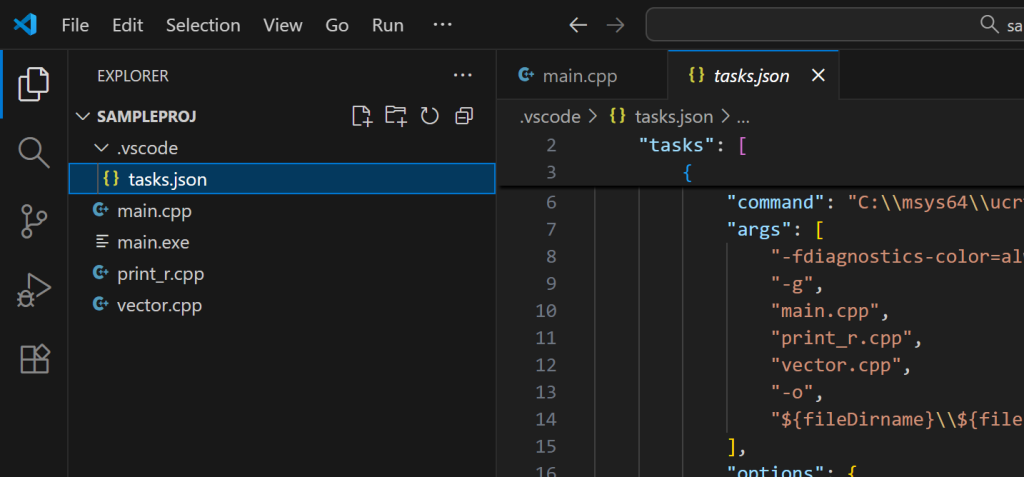Open the File menu

tap(75, 25)
